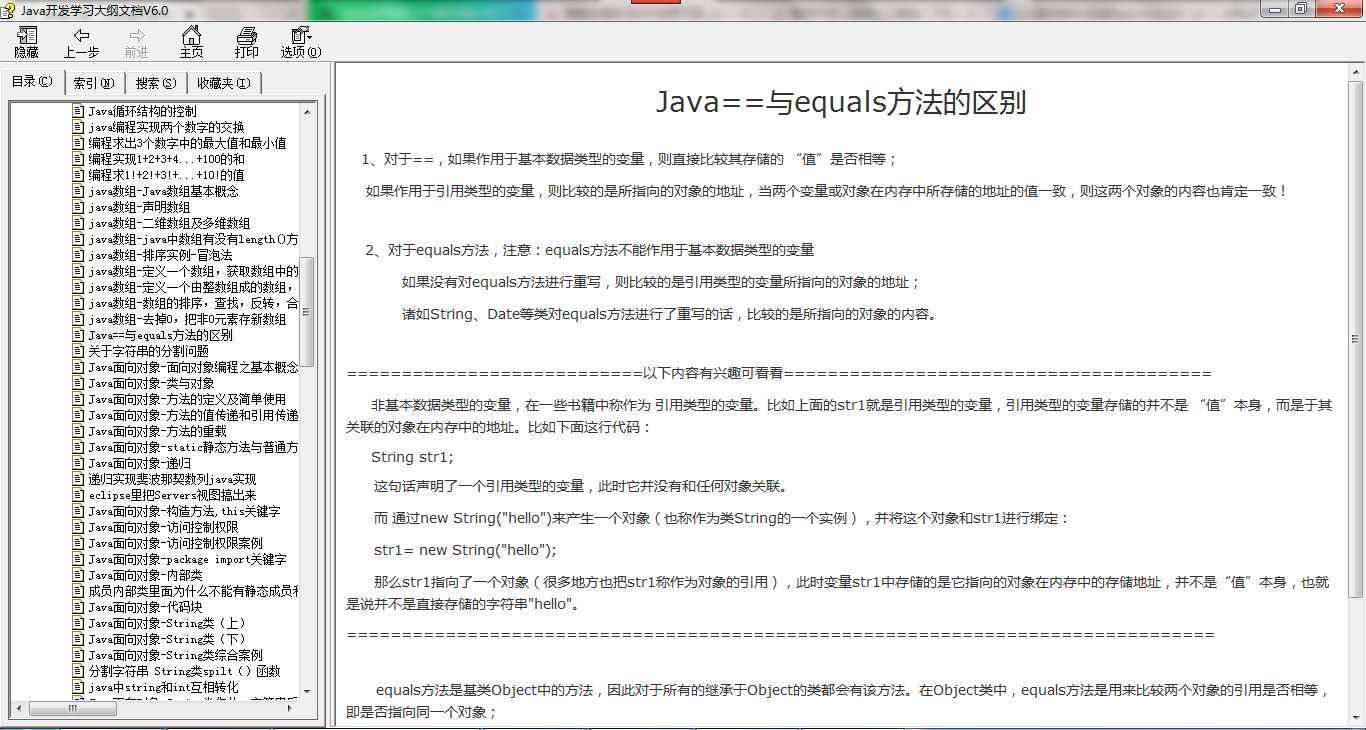The width and height of the screenshot is (1366, 730).
Task: Open topic Java面向对象-面向对象编程之基本概念
Action: [193, 367]
